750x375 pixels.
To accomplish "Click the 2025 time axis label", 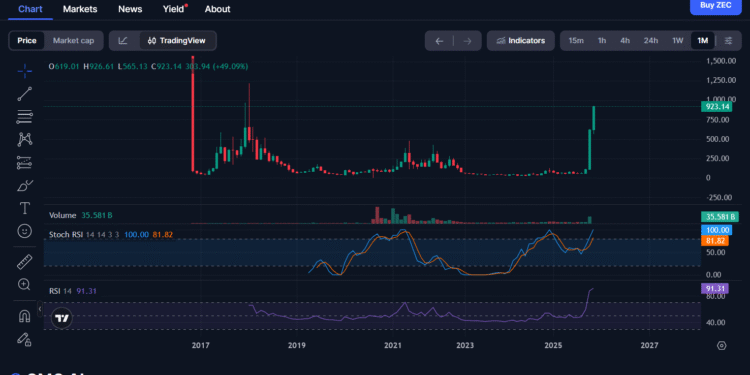I will (553, 345).
